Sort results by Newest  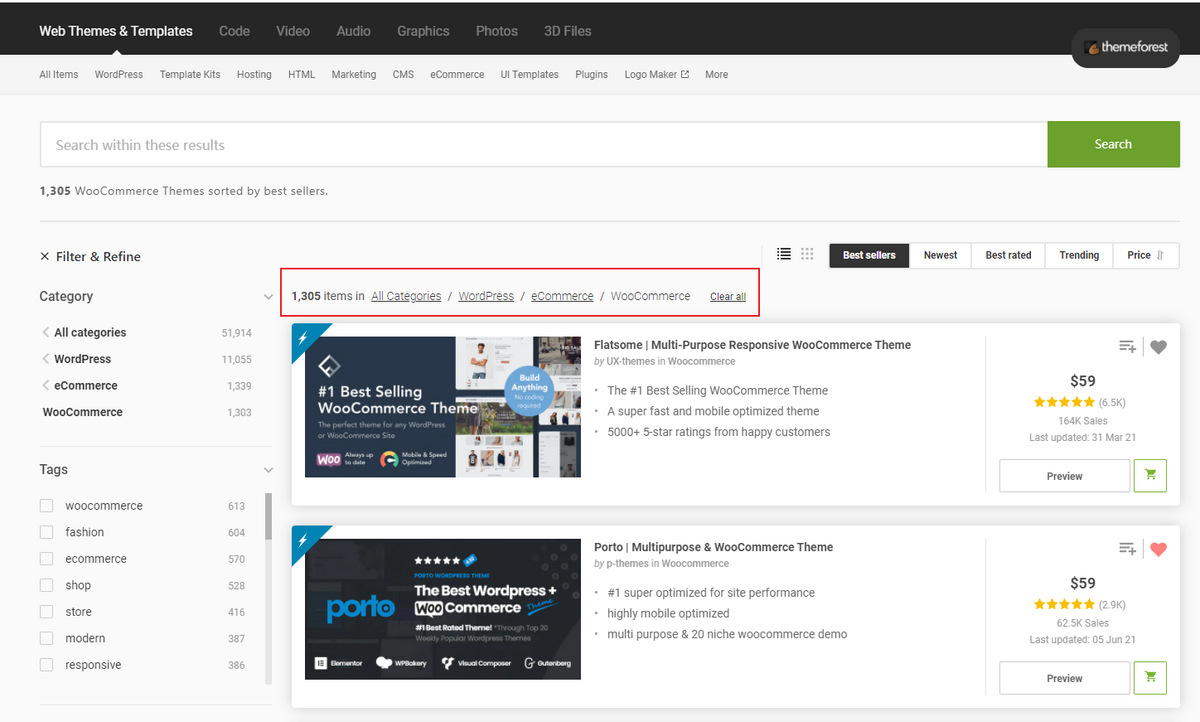(x=940, y=255)
